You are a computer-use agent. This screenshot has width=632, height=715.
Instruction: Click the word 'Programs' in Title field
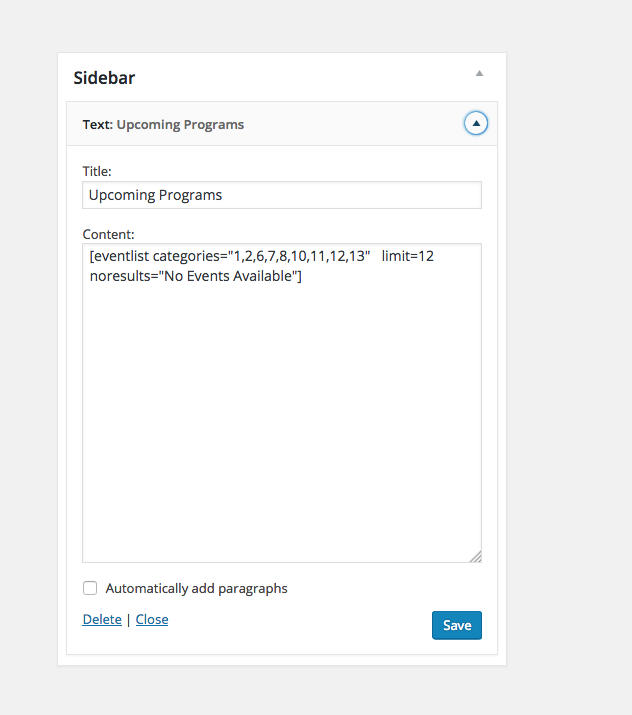(x=189, y=195)
